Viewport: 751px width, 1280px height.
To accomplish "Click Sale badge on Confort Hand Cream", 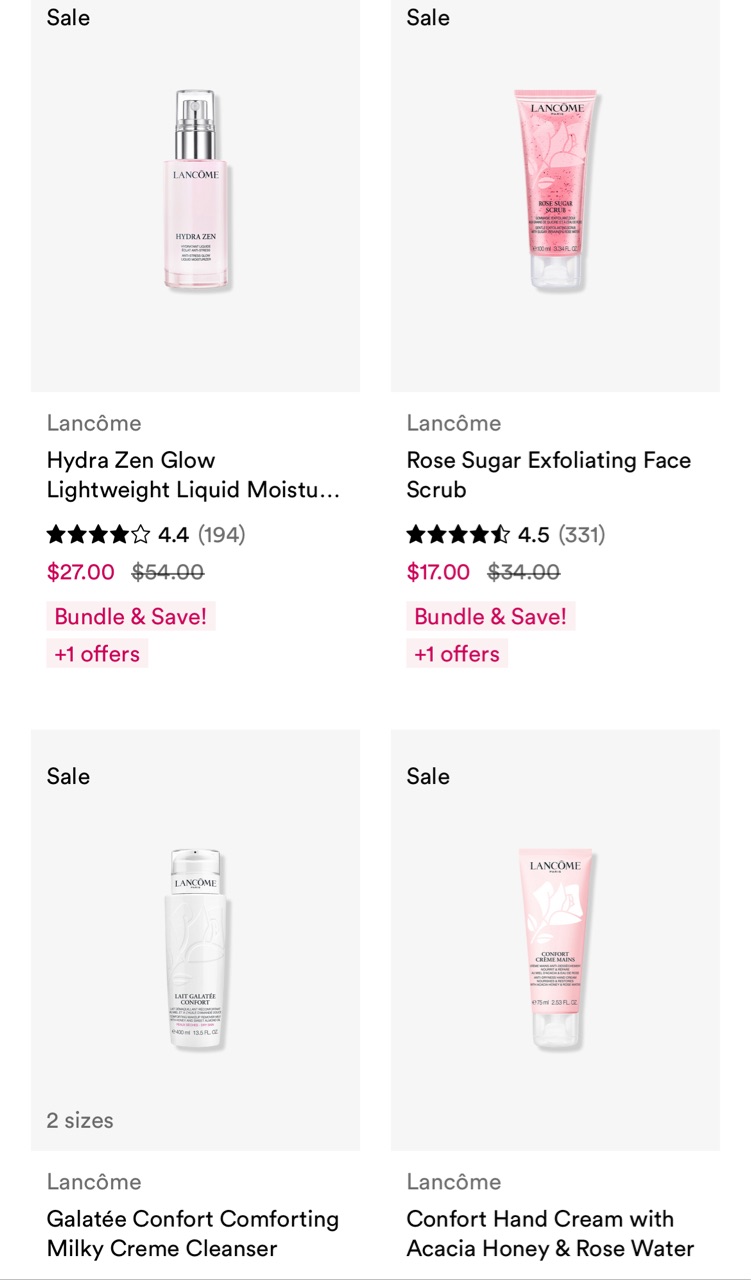I will coord(428,776).
